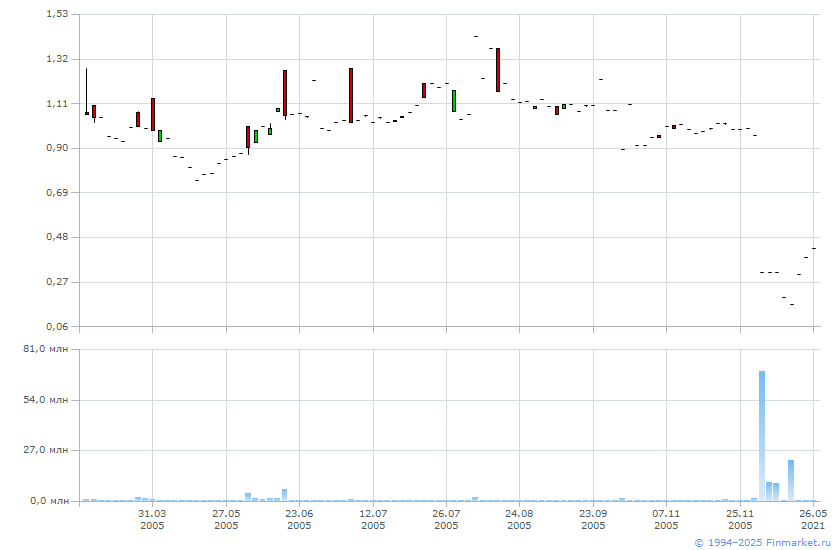Click the 07.11 2005 date label
The image size is (840, 550).
666,519
